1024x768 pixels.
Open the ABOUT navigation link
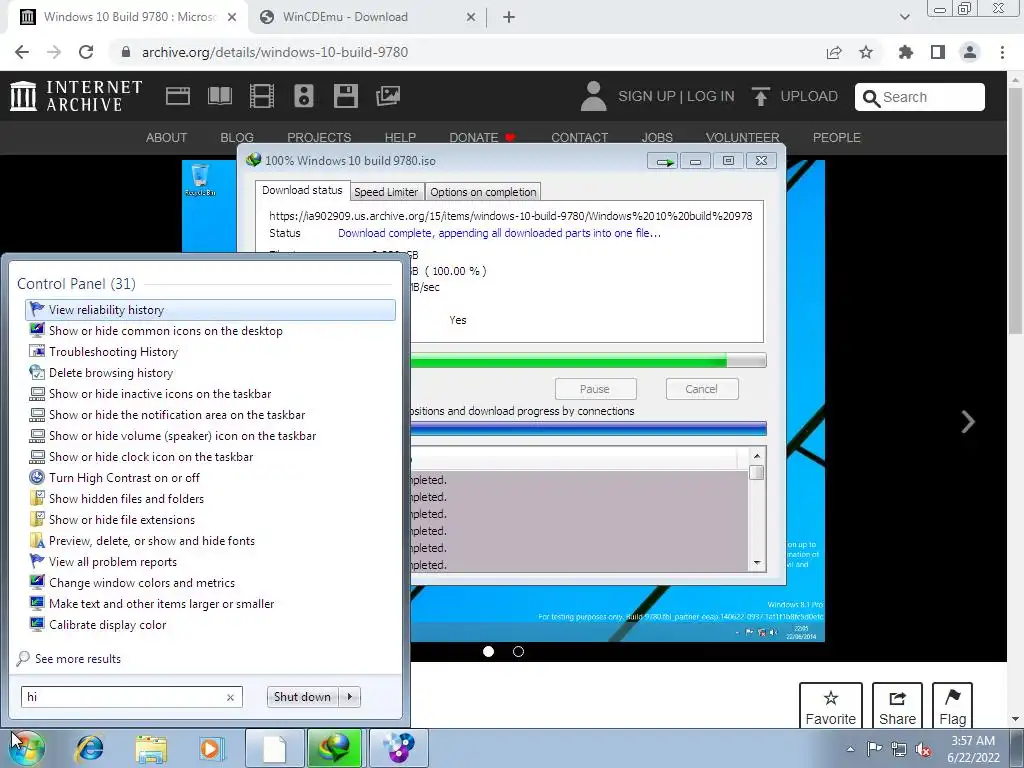tap(166, 138)
